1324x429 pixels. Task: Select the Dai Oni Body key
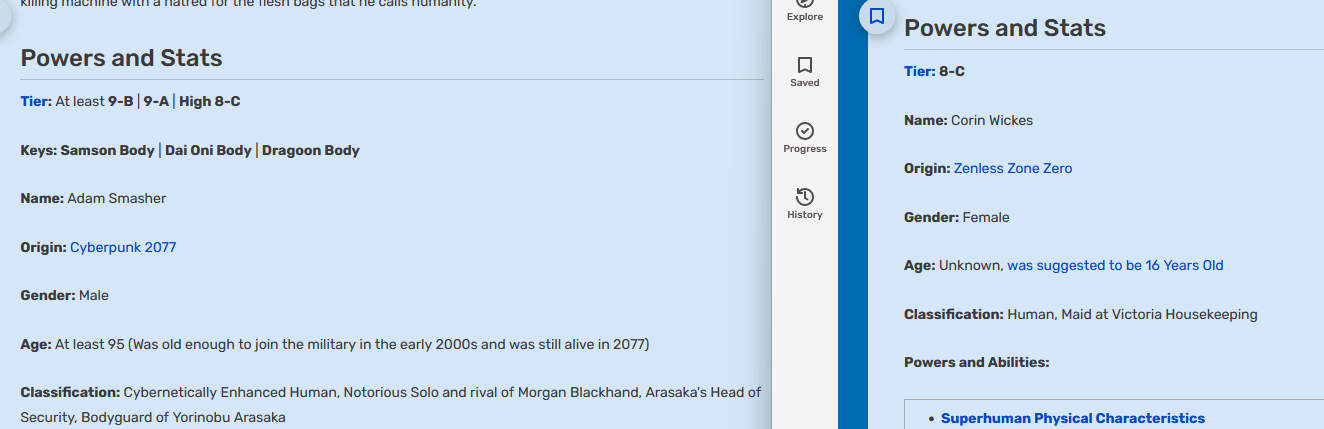click(208, 150)
